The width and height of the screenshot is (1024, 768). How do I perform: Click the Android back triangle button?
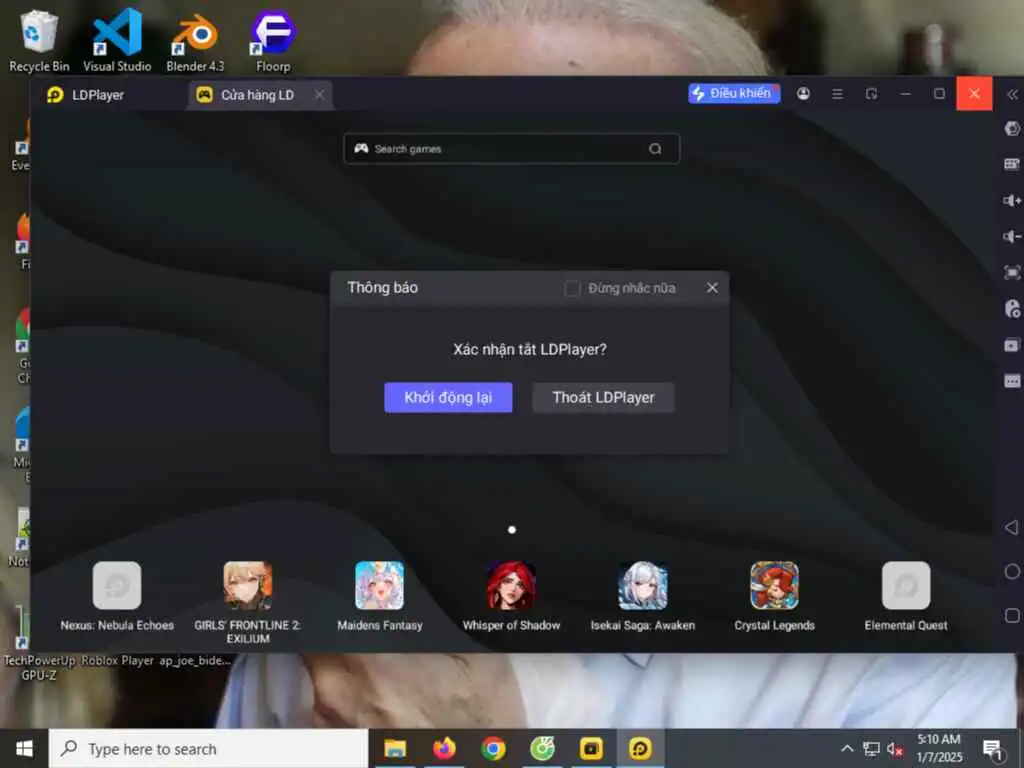(1012, 527)
